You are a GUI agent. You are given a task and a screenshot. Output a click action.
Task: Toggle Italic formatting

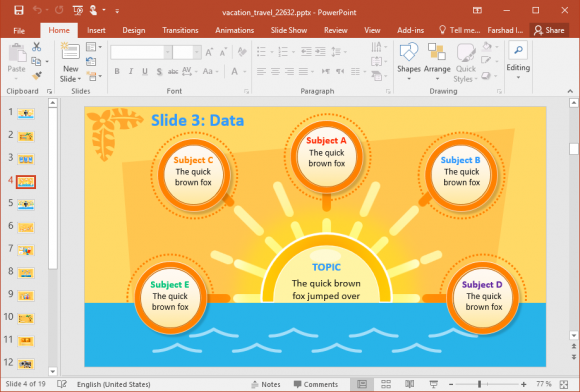tap(131, 71)
